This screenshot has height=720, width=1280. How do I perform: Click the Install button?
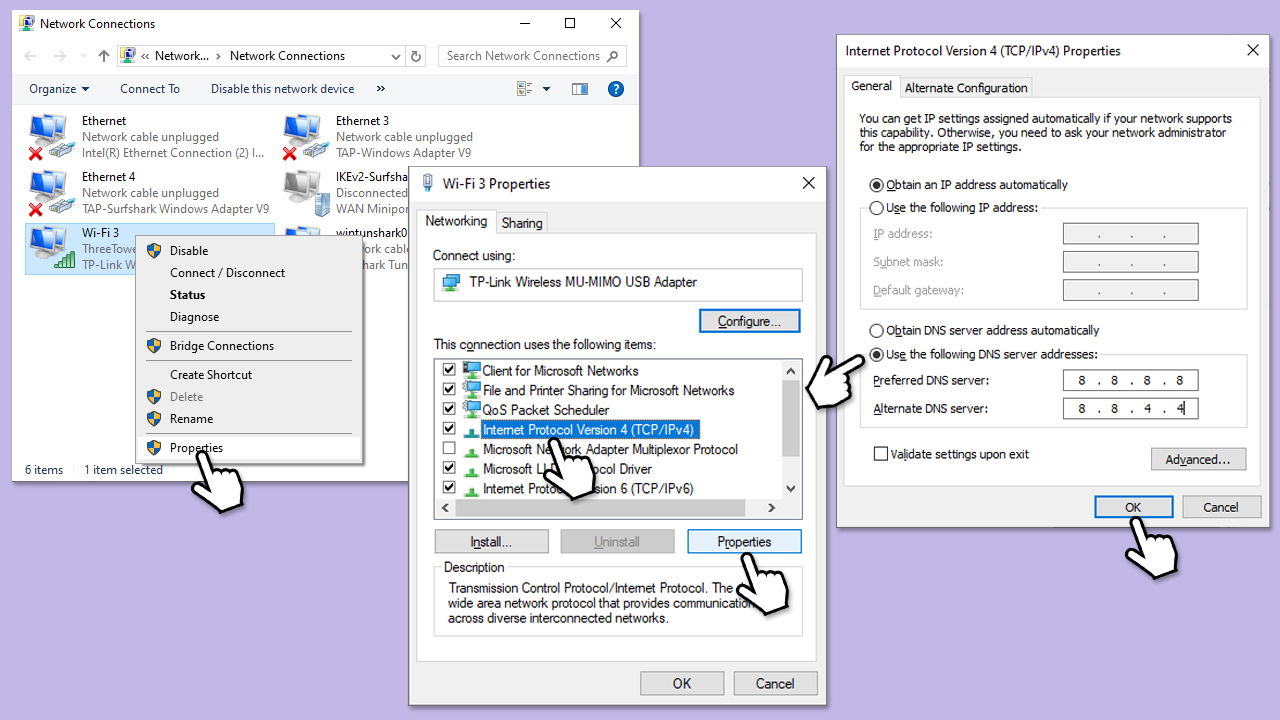491,542
